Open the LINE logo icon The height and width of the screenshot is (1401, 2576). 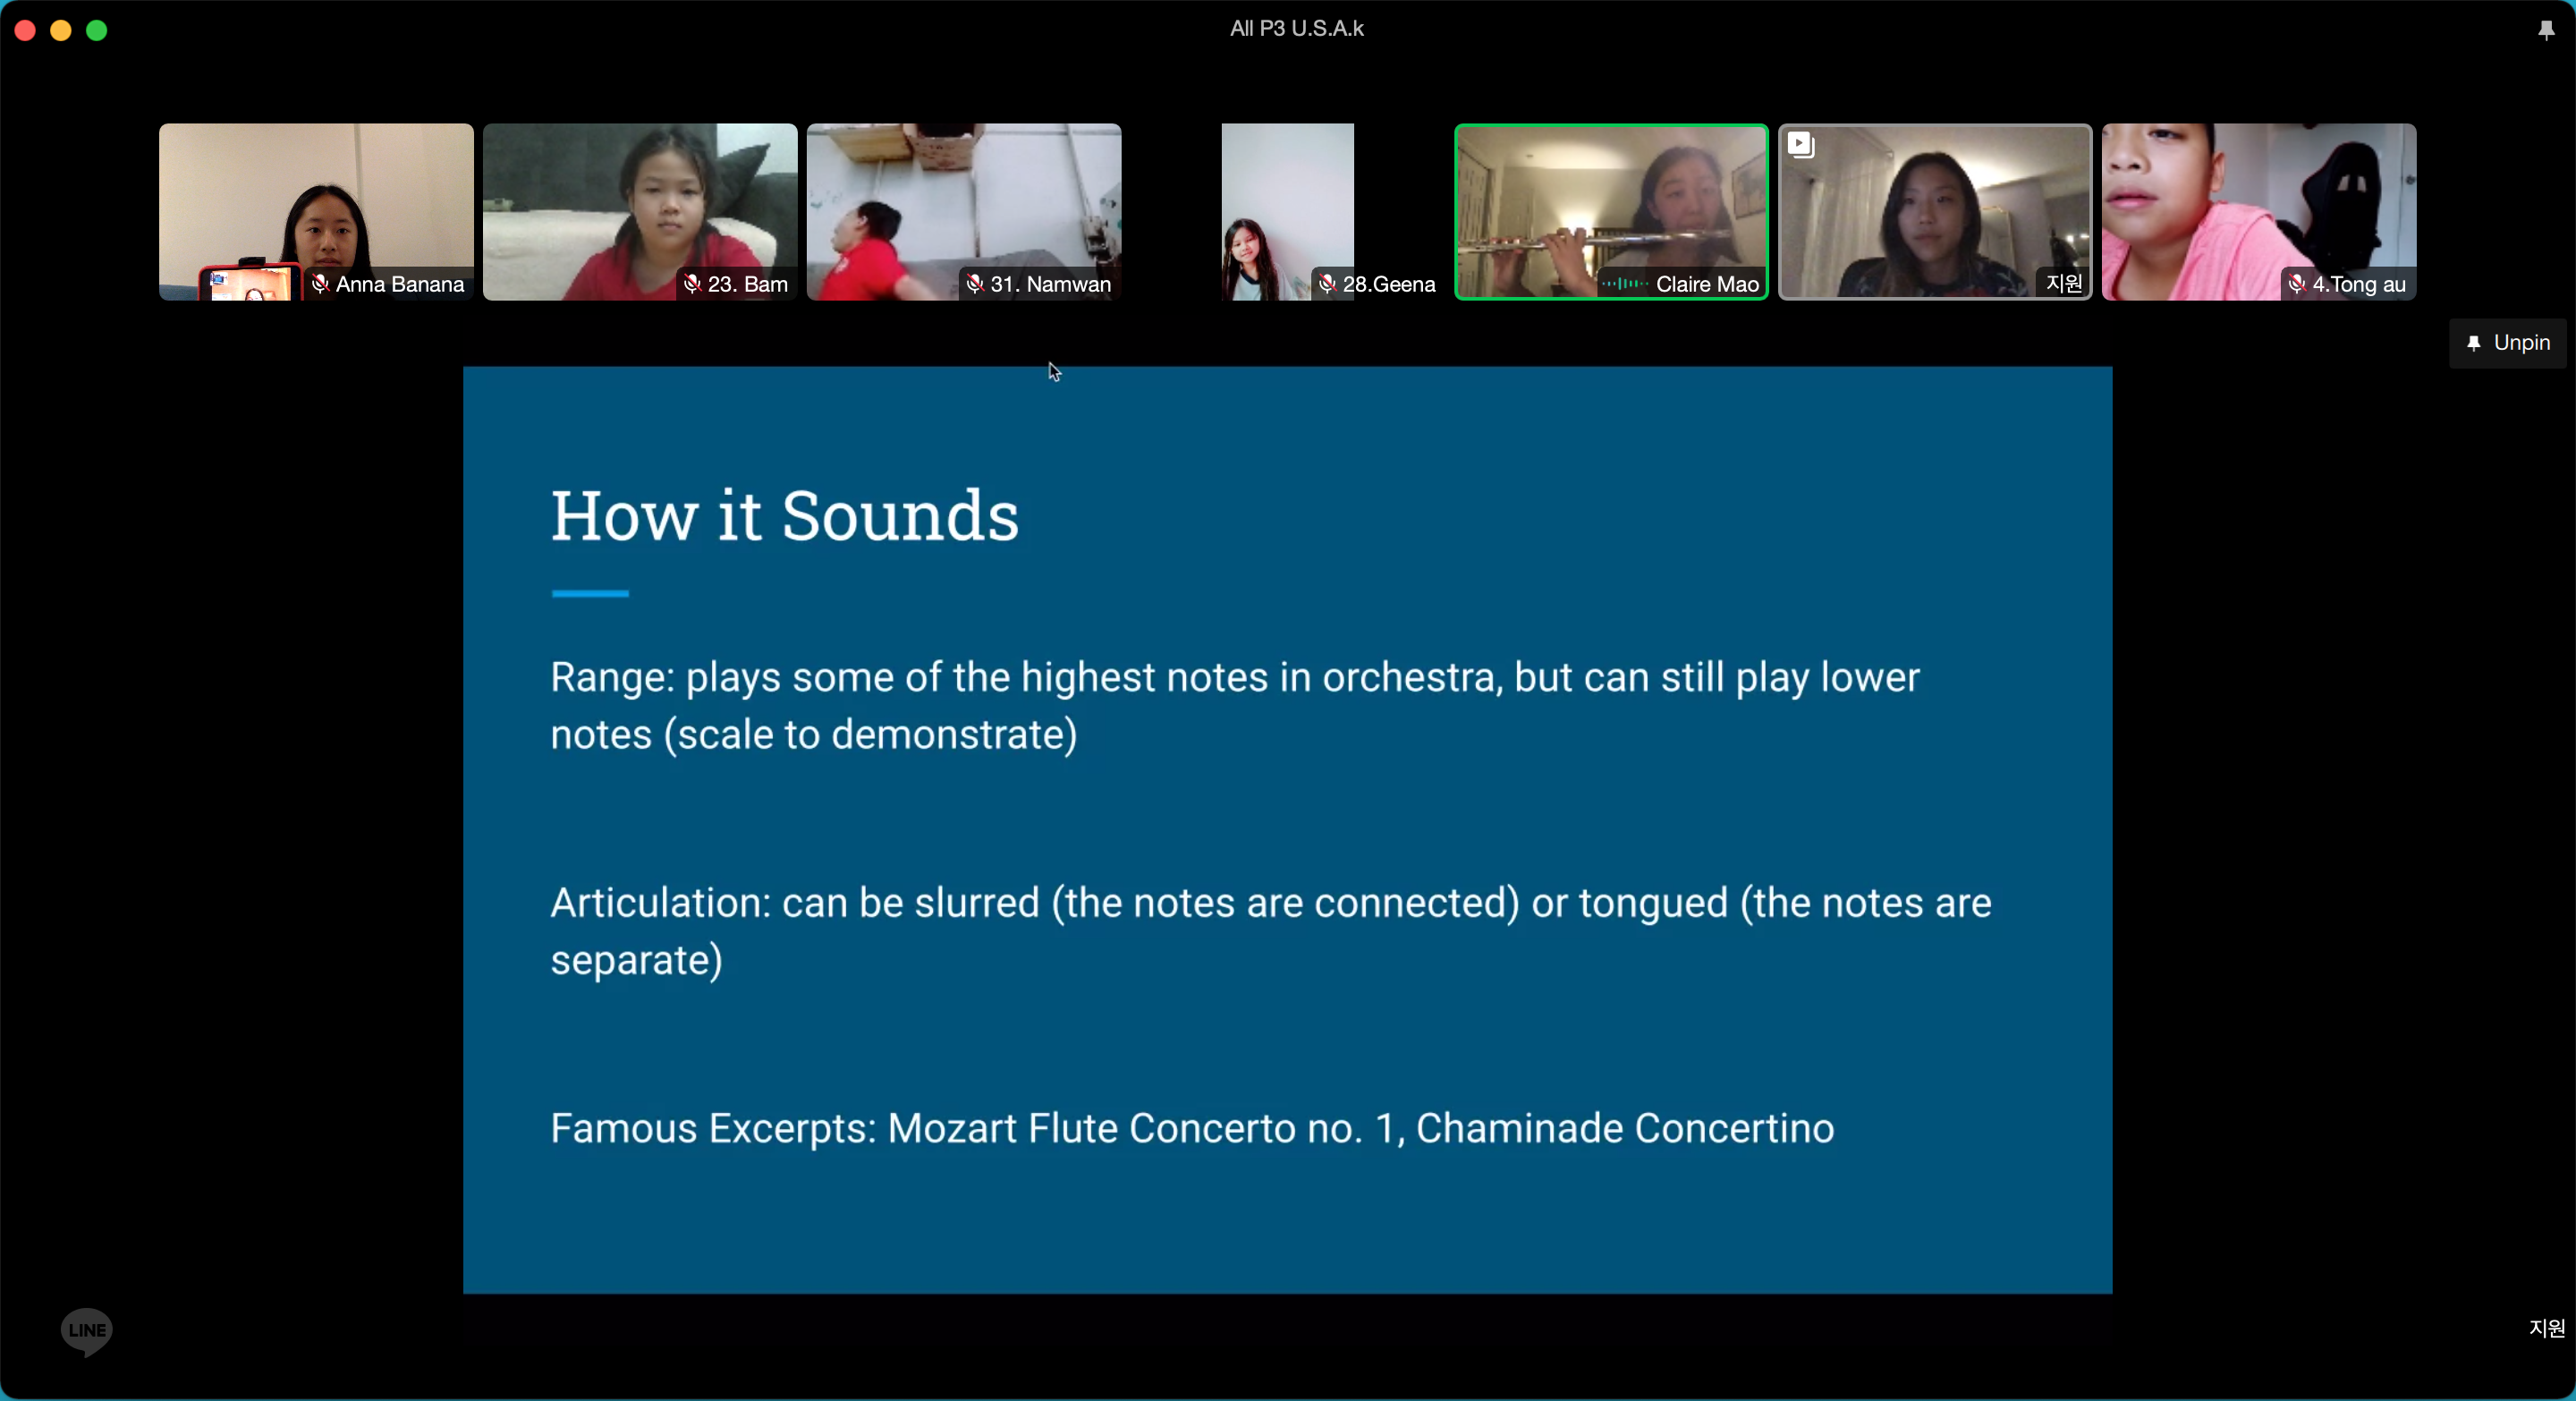(87, 1331)
